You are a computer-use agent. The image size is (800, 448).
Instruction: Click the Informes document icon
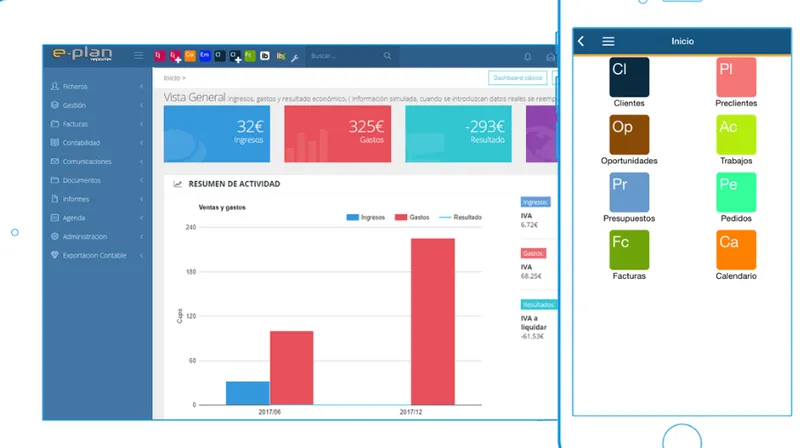pyautogui.click(x=55, y=198)
